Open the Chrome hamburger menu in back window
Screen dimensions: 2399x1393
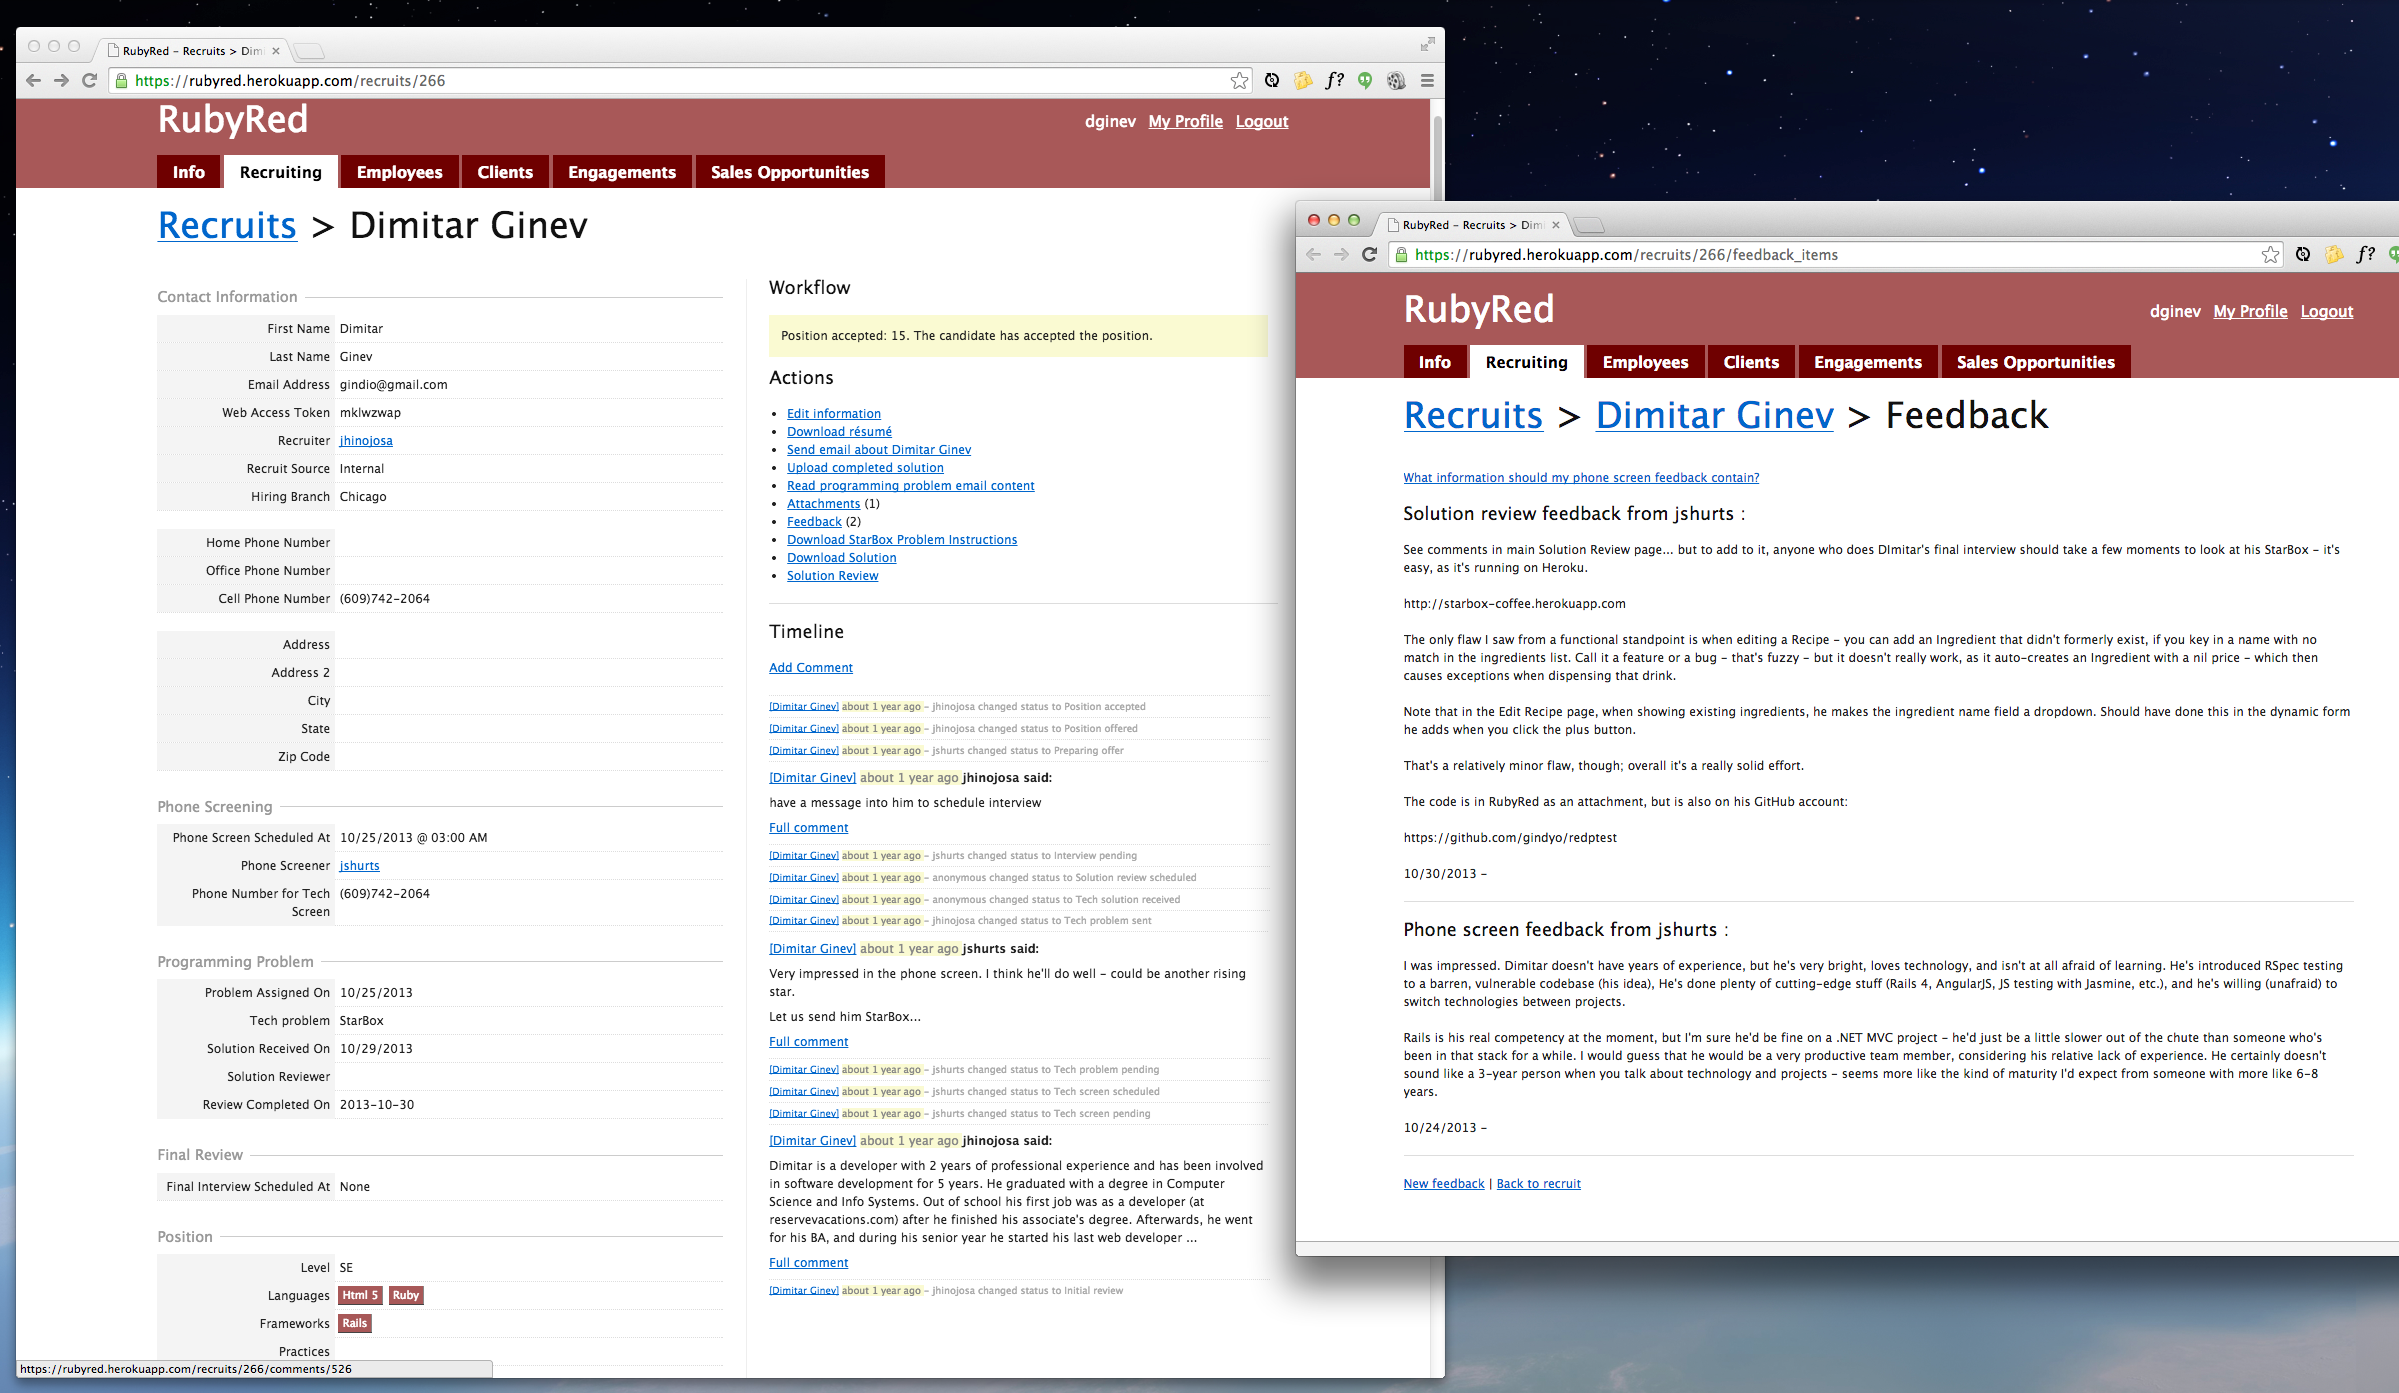[x=1428, y=81]
